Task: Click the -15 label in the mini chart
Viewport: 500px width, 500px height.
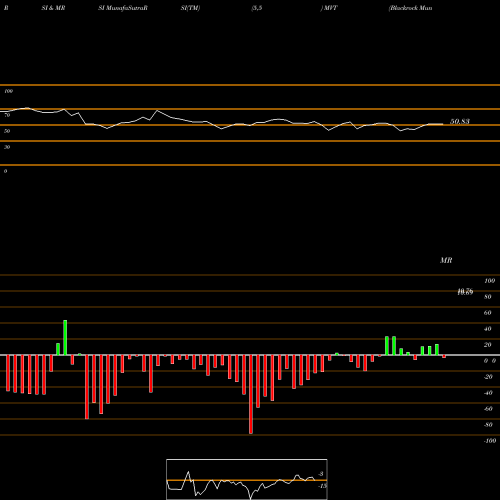Action: [322, 486]
